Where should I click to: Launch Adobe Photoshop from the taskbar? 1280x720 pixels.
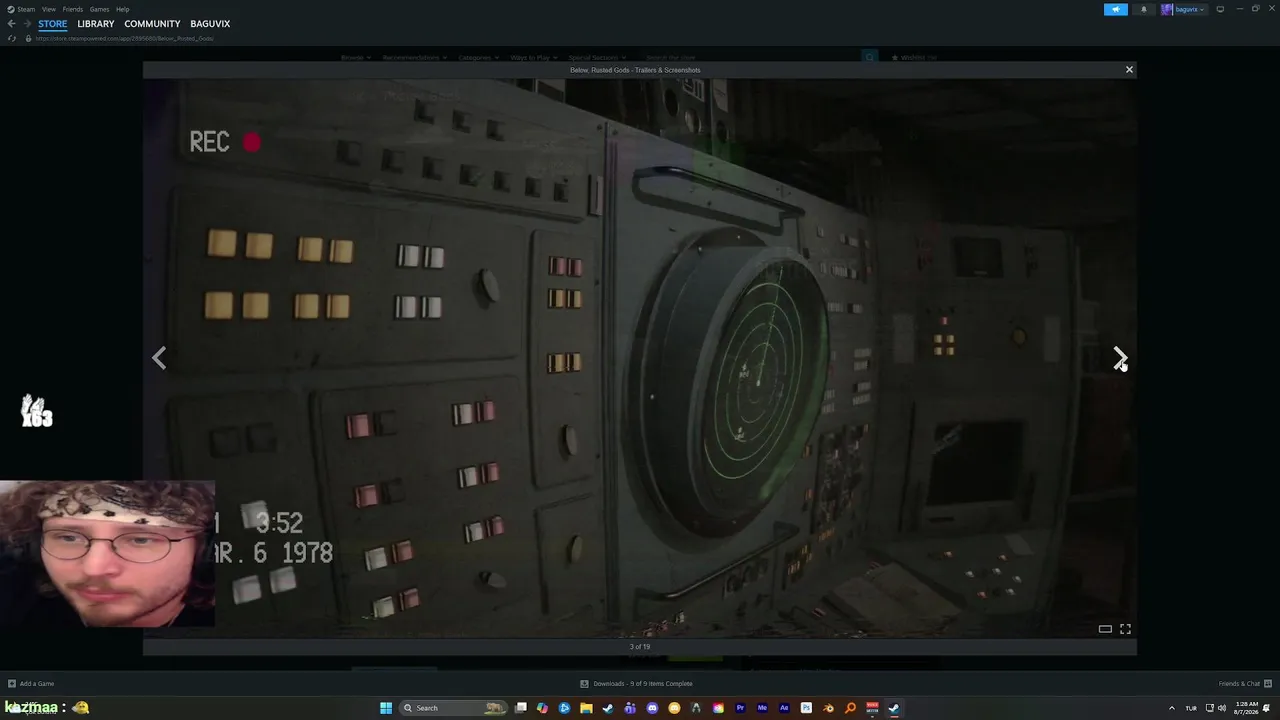click(x=806, y=708)
